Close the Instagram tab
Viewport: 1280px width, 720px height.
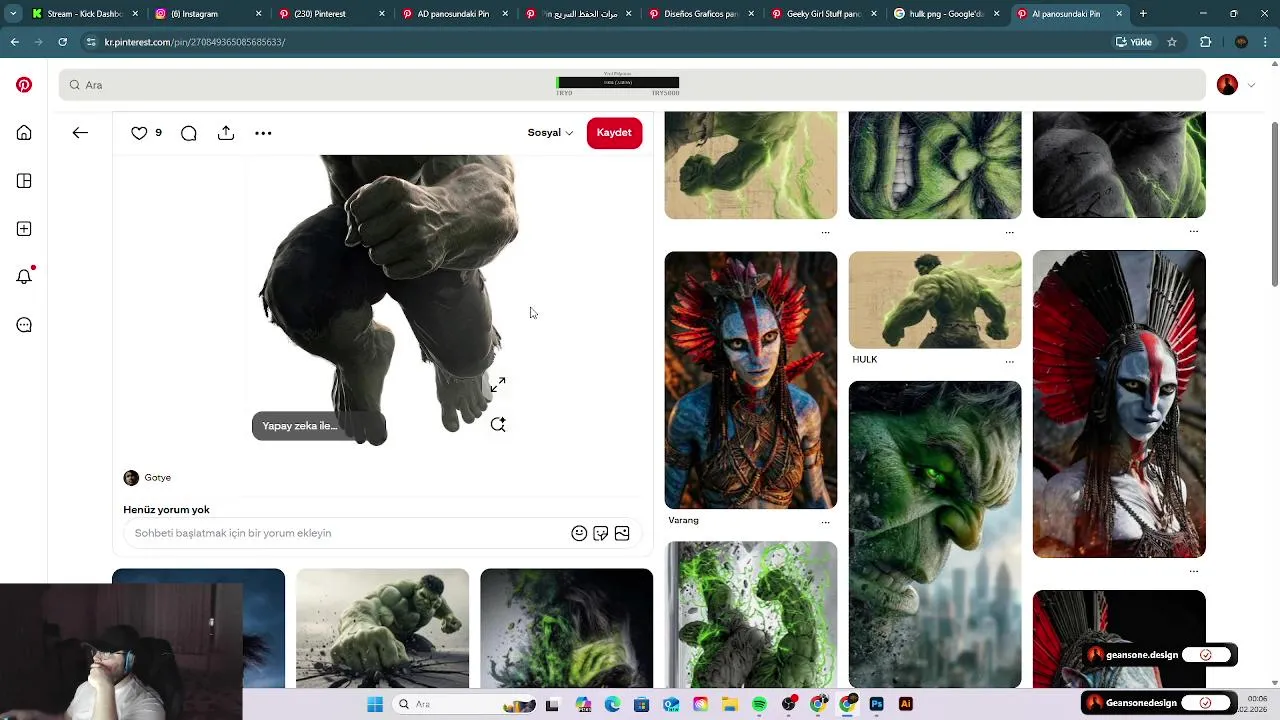pos(259,14)
